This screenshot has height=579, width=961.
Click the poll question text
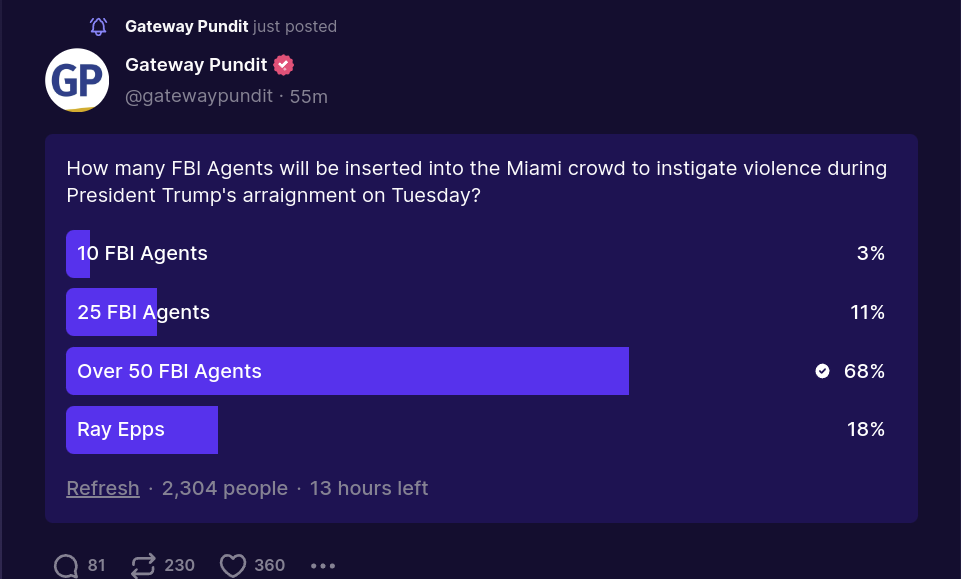(x=476, y=181)
